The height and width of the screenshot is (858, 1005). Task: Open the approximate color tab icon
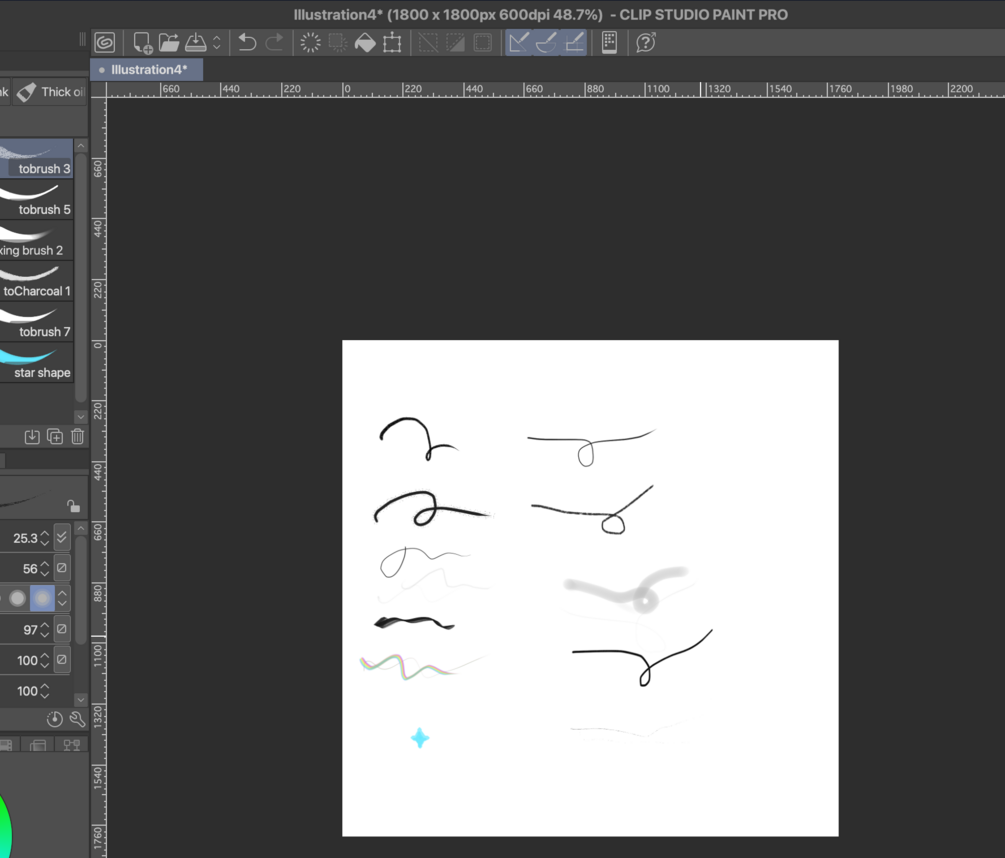pyautogui.click(x=71, y=745)
